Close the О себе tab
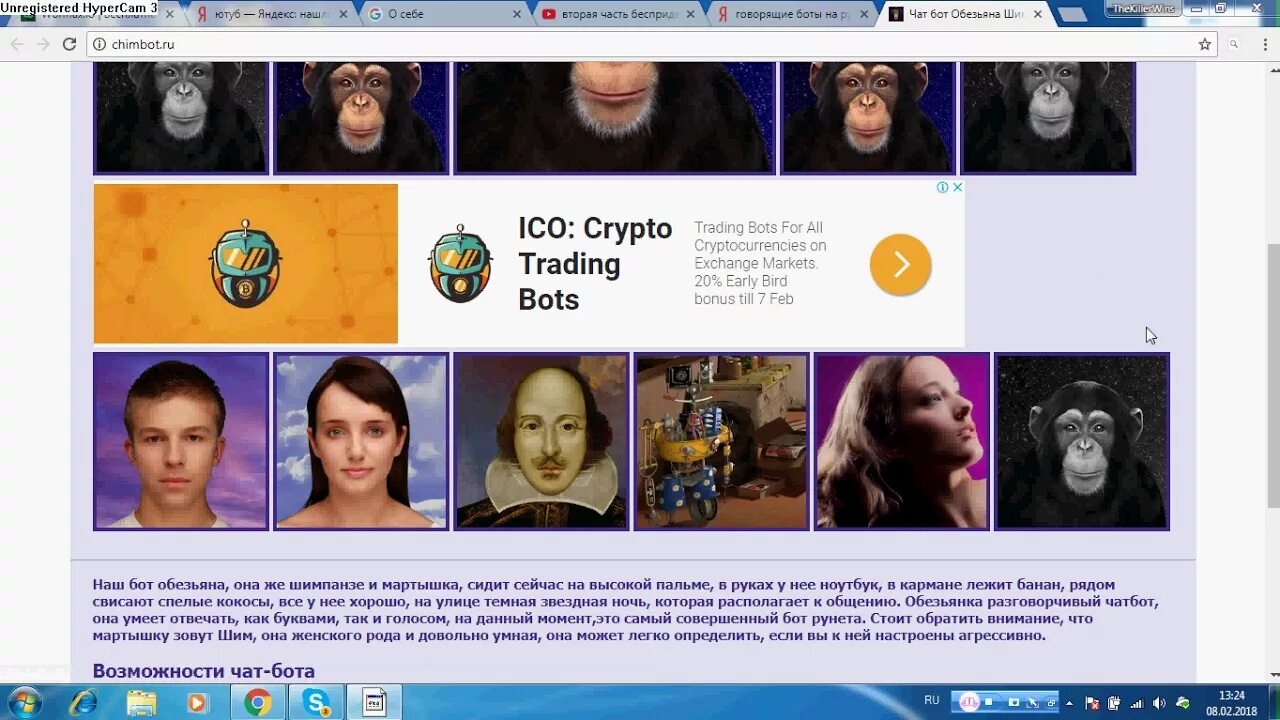The image size is (1280, 720). point(517,14)
